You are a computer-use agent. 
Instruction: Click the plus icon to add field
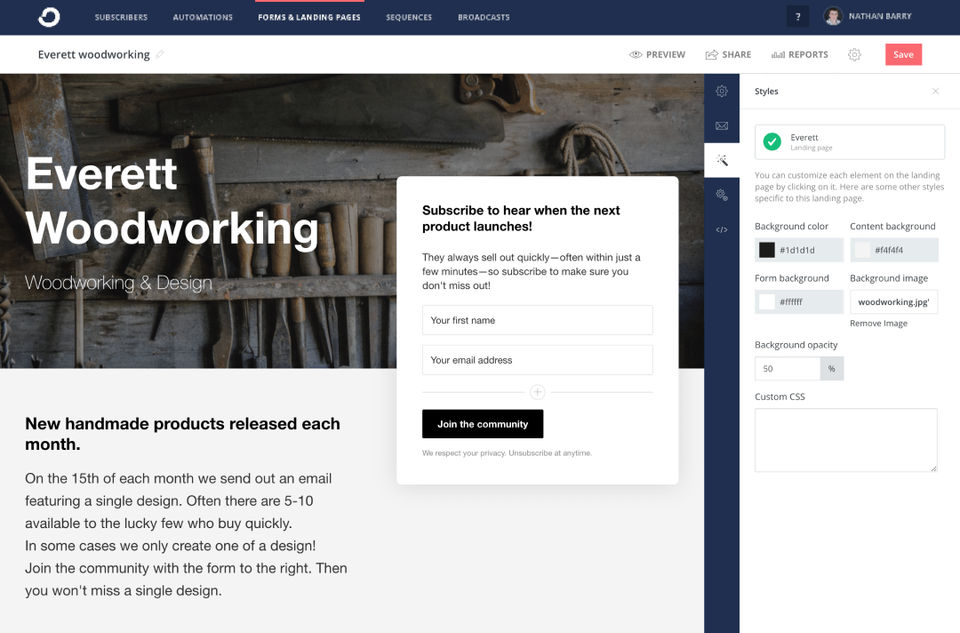(x=537, y=392)
